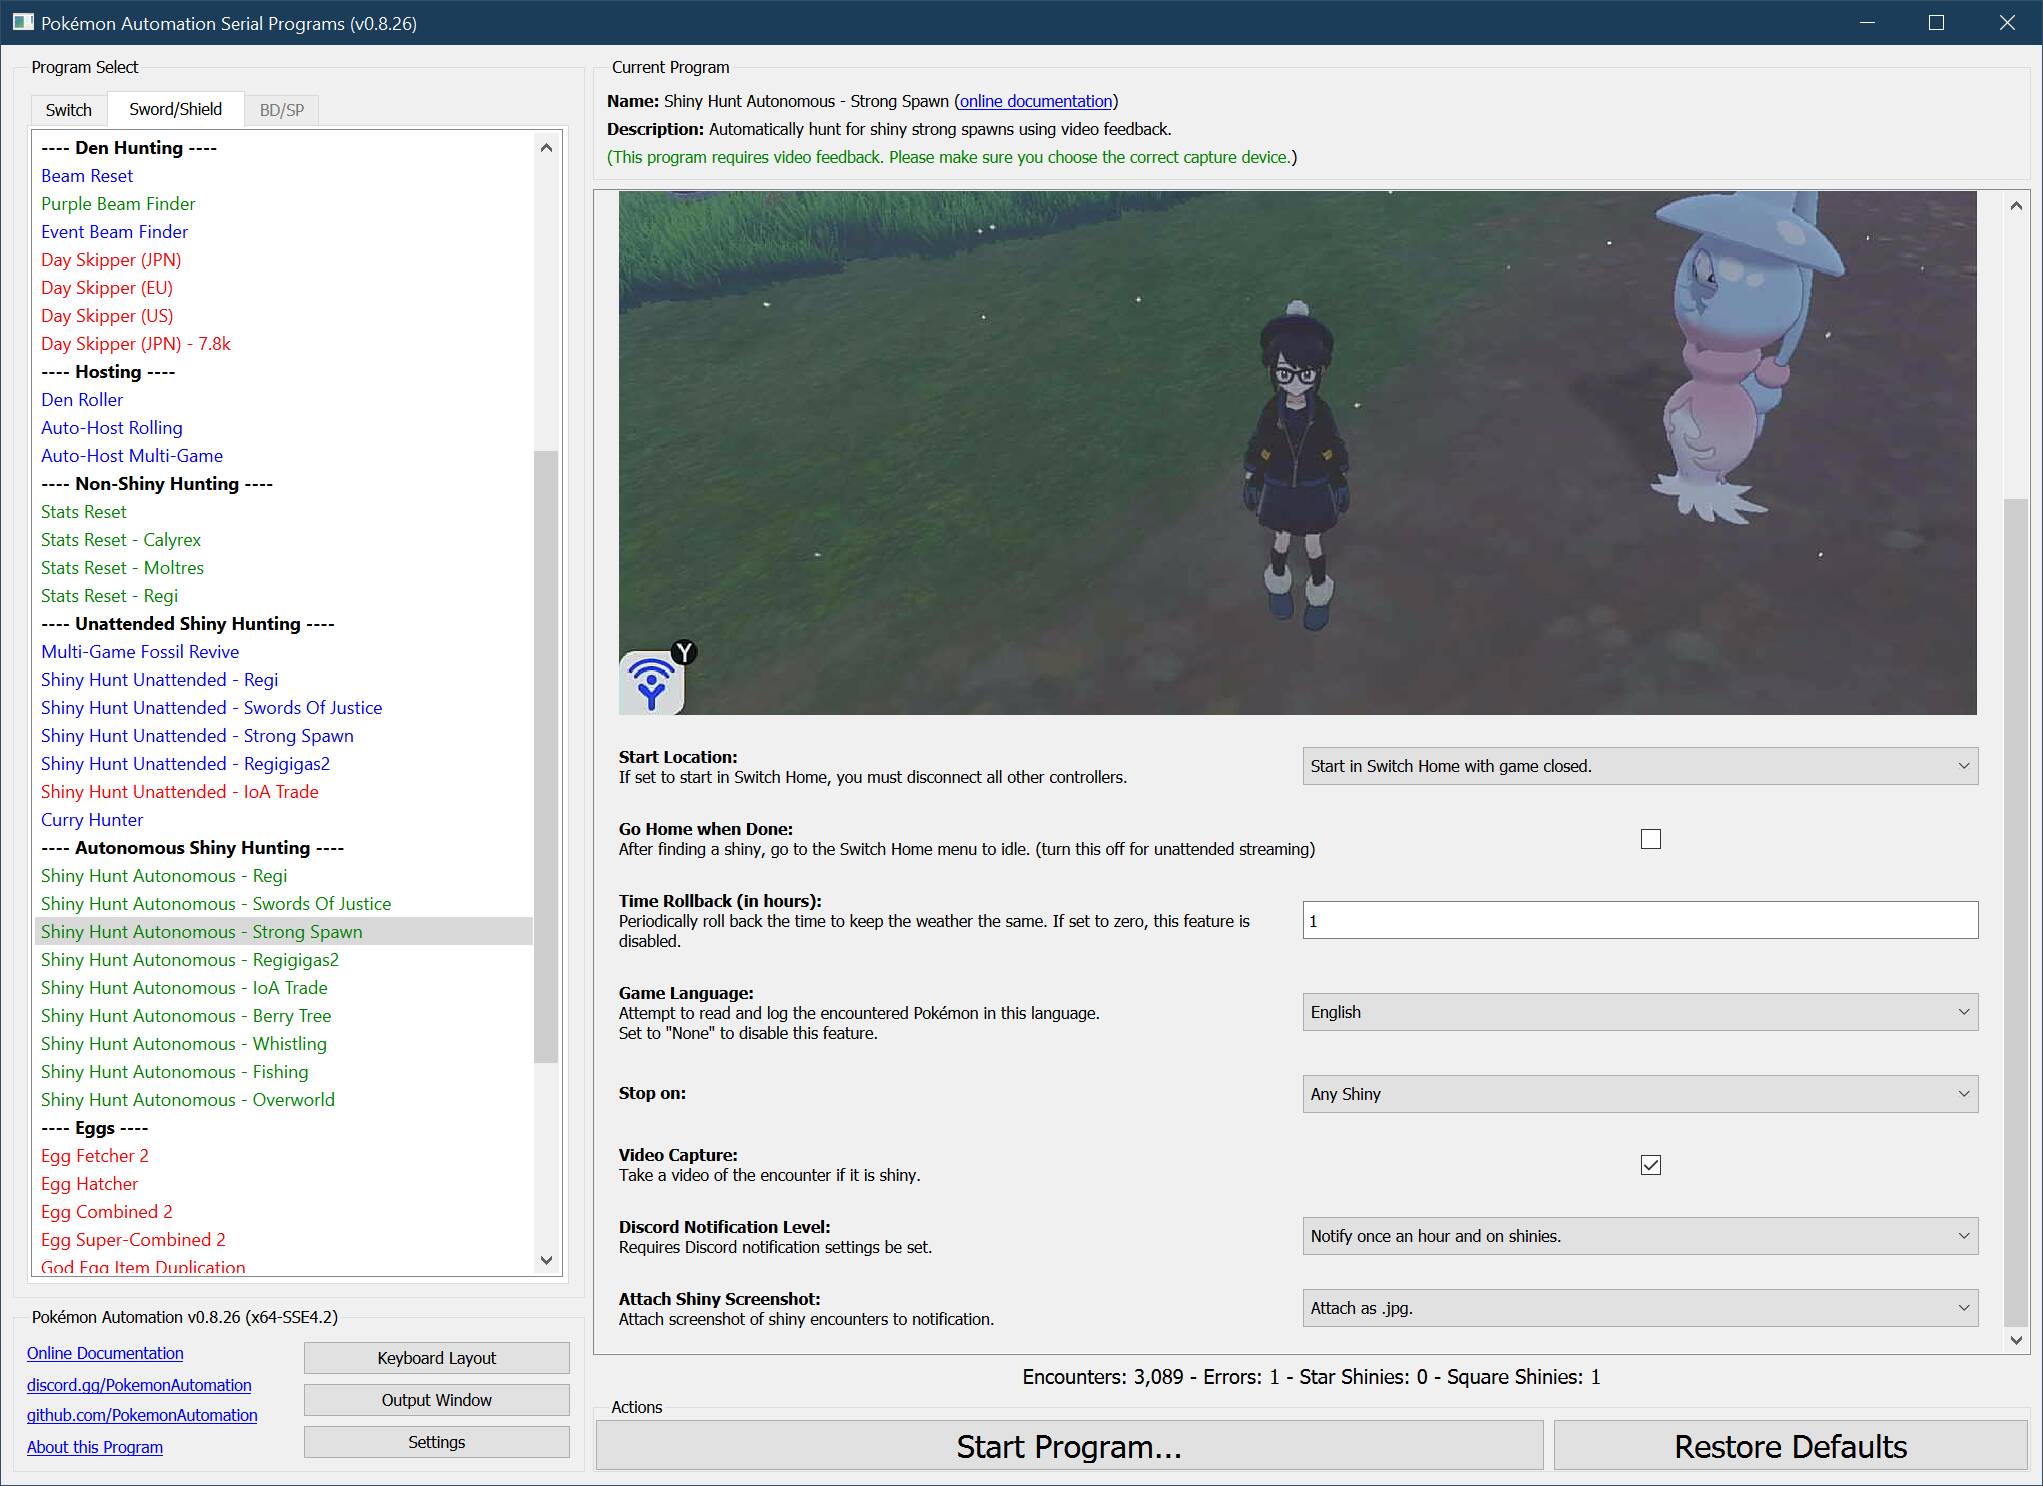
Task: Click the app icon in title bar
Action: coord(22,22)
